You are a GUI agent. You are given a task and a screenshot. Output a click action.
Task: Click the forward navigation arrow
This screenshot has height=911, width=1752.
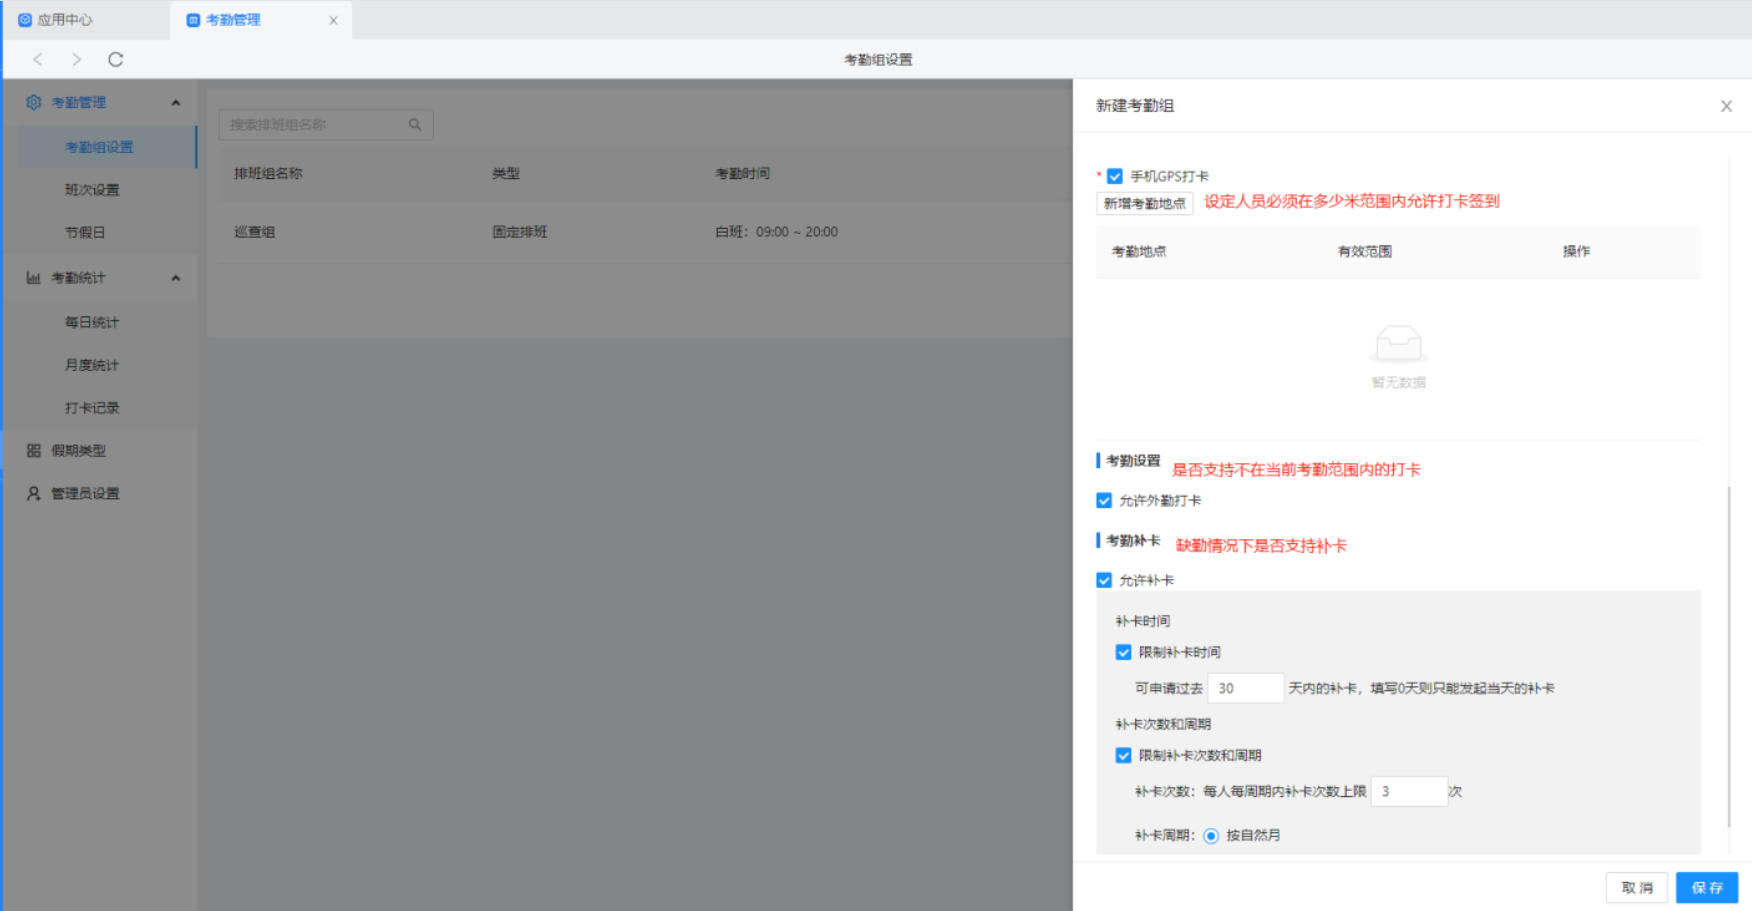(77, 60)
